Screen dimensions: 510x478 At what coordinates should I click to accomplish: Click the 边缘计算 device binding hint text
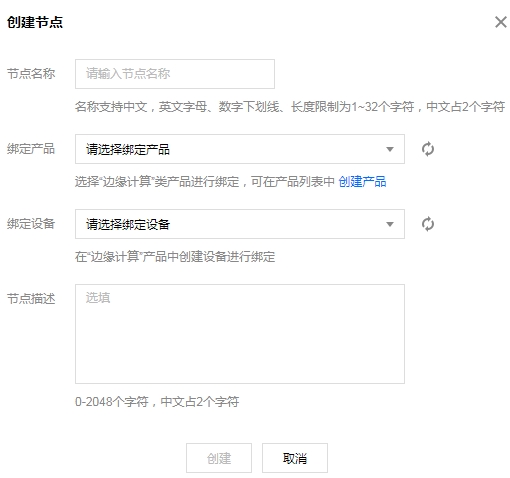point(175,257)
